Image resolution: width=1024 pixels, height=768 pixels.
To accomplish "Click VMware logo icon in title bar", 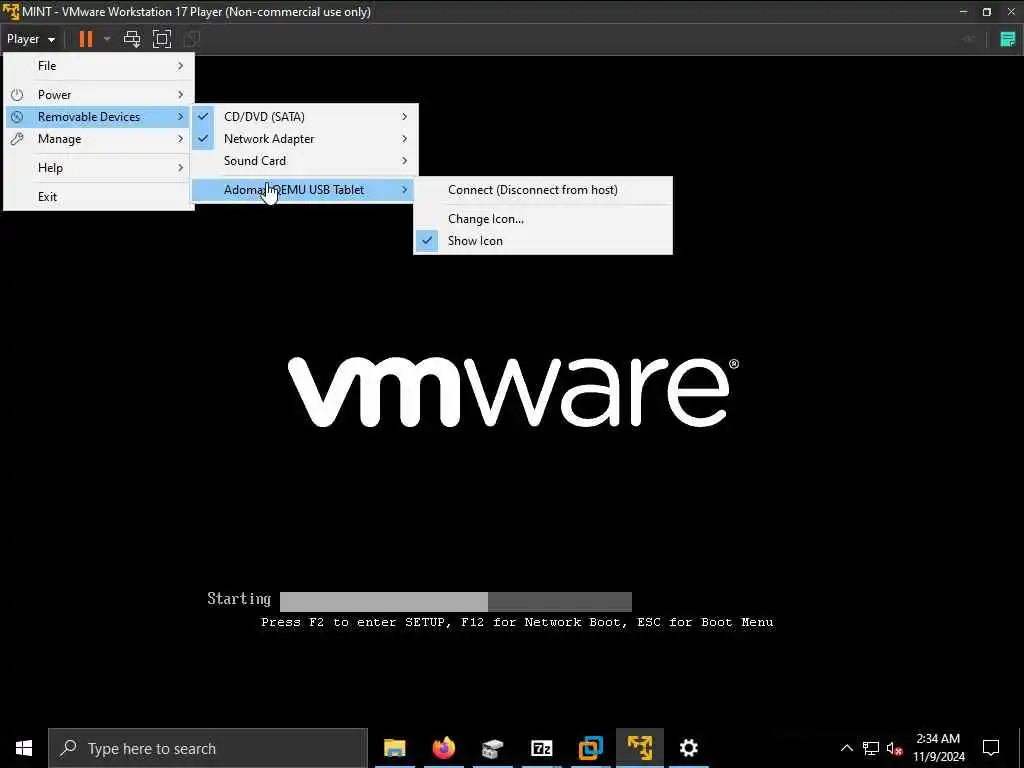I will point(10,12).
